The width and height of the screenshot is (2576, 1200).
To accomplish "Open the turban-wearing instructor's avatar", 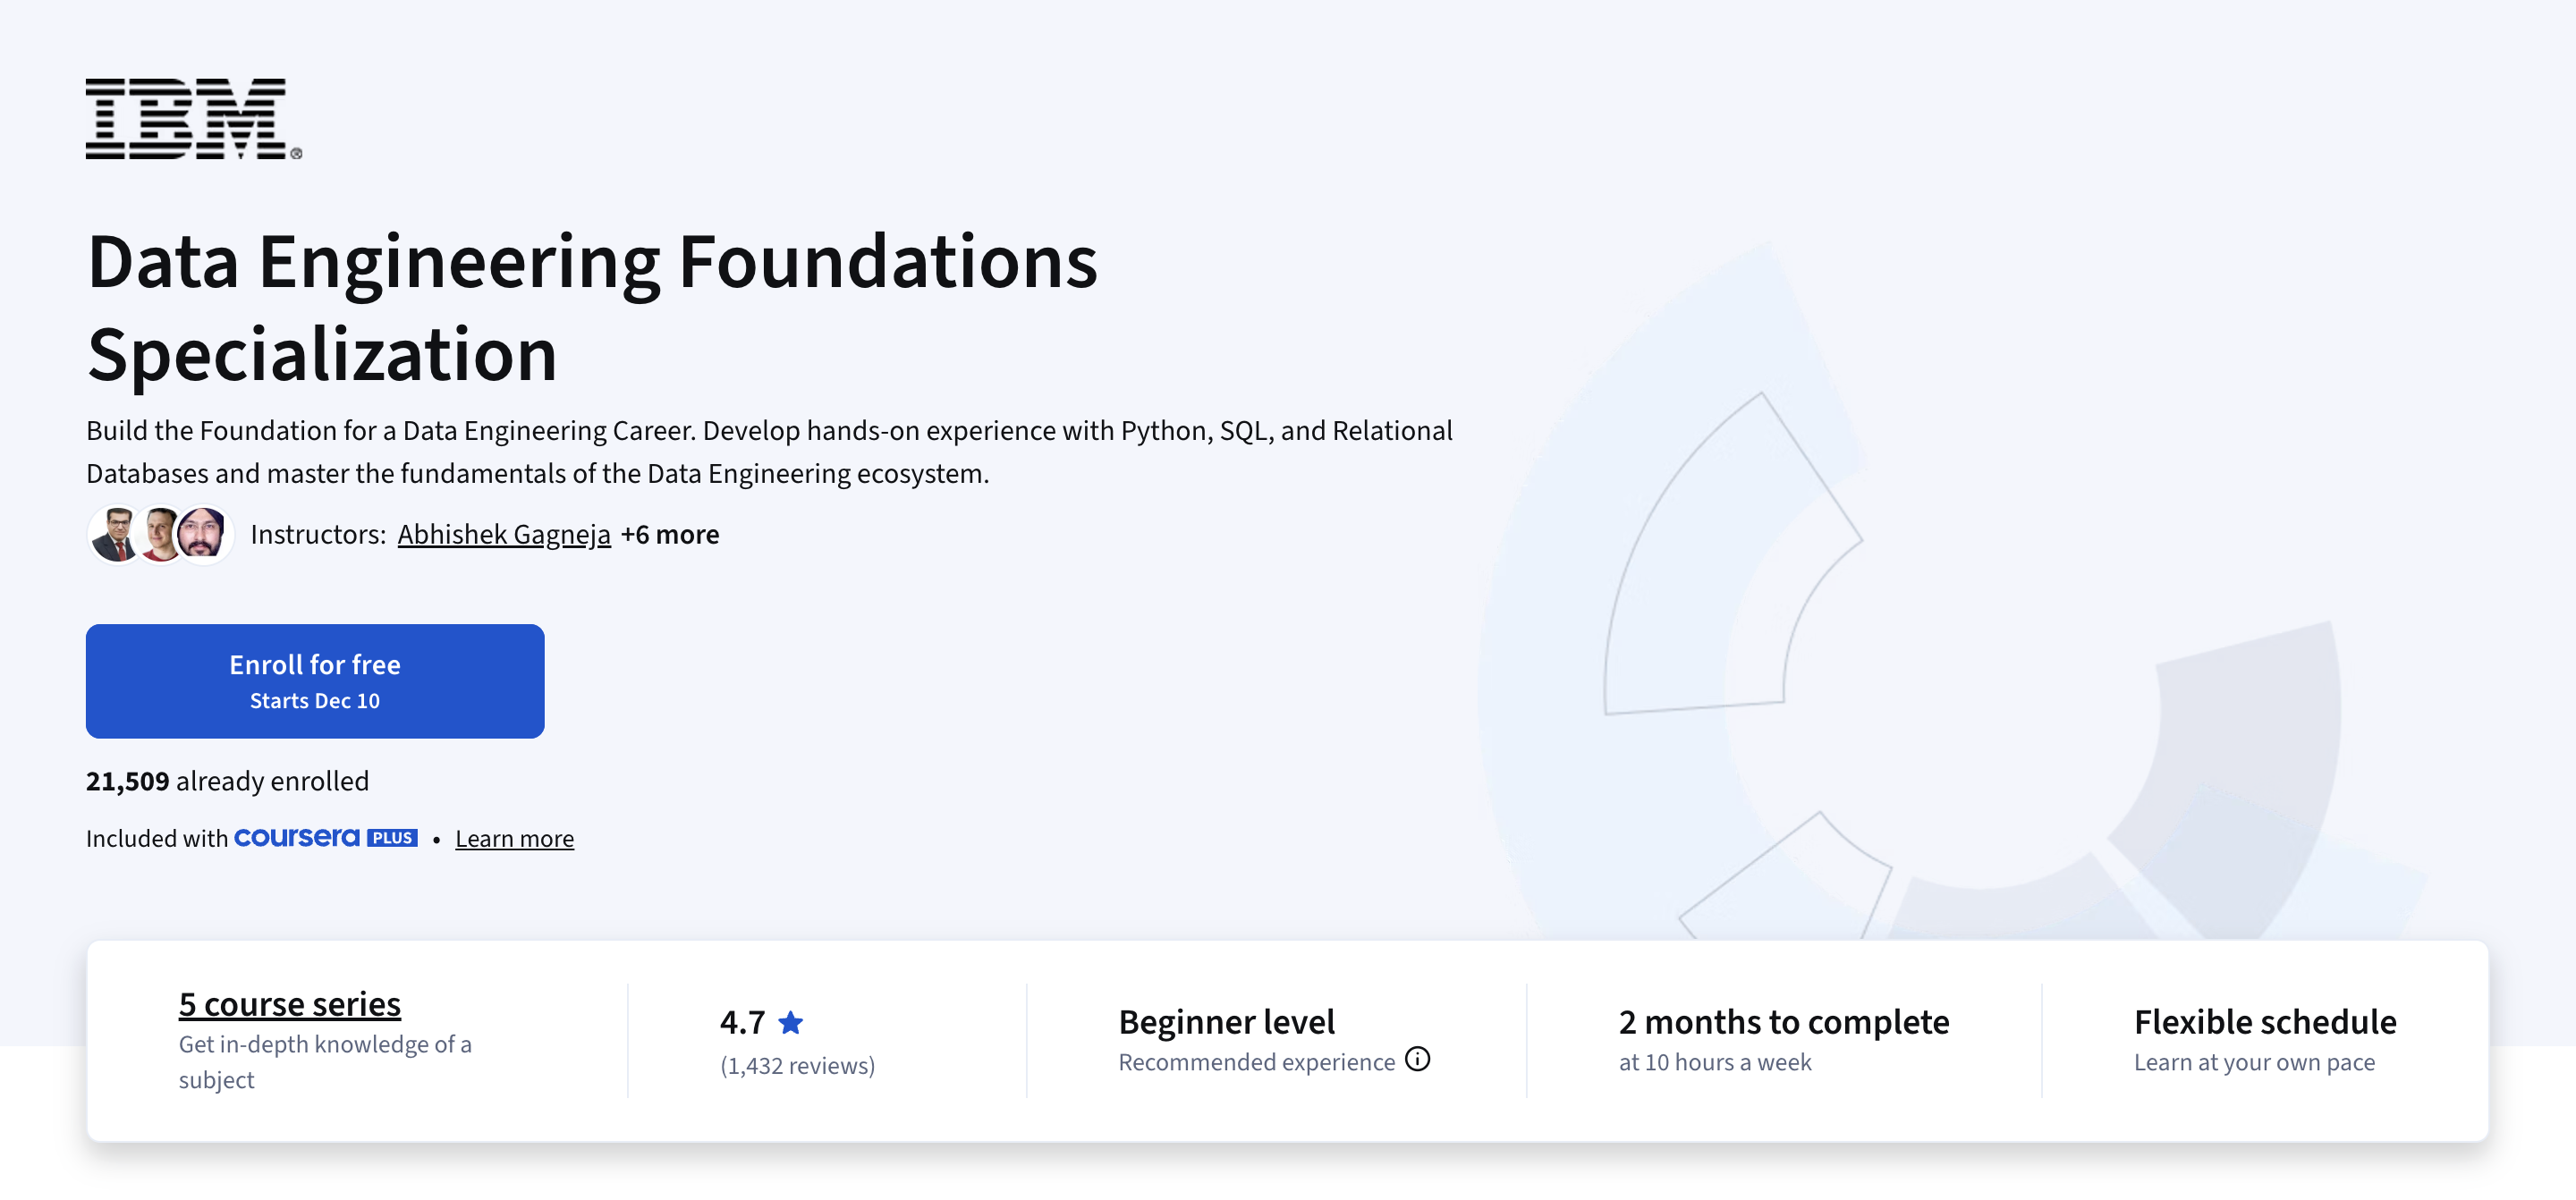I will tap(205, 534).
